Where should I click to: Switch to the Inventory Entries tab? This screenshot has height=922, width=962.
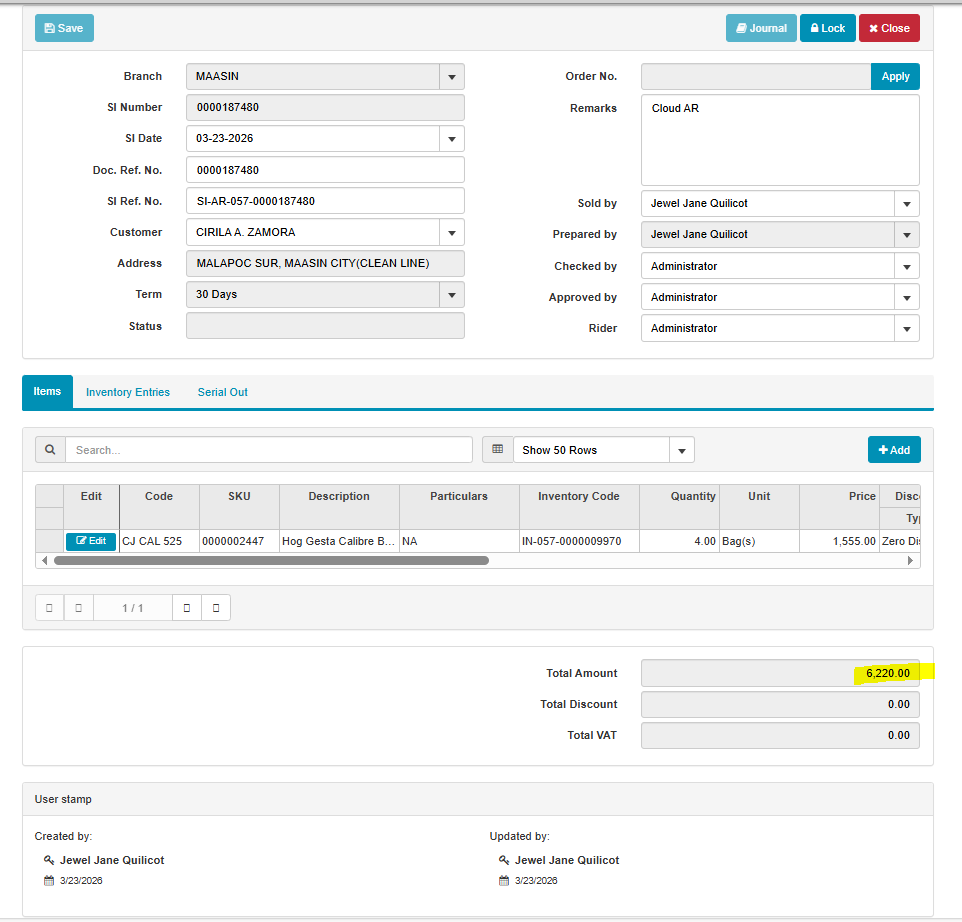click(128, 392)
